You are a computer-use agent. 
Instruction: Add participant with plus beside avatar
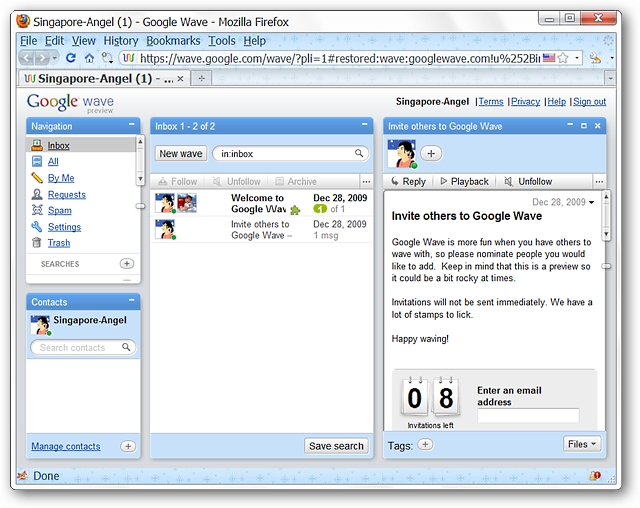coord(431,153)
